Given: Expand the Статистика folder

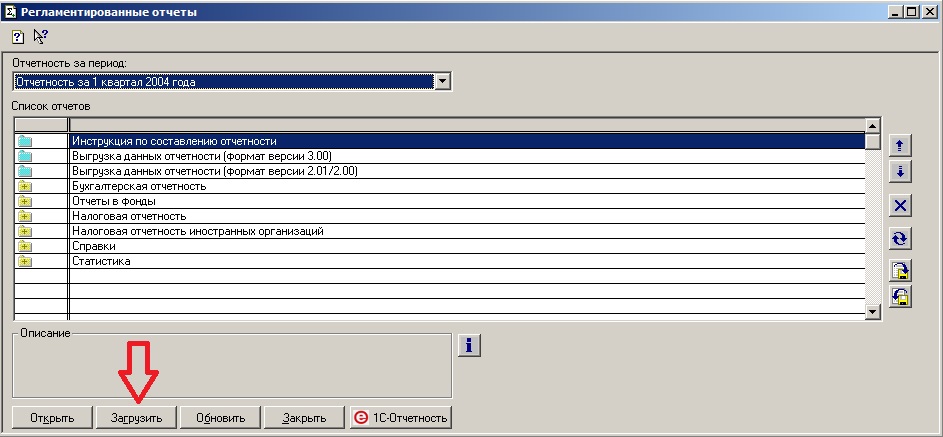Looking at the screenshot, I should (x=25, y=261).
